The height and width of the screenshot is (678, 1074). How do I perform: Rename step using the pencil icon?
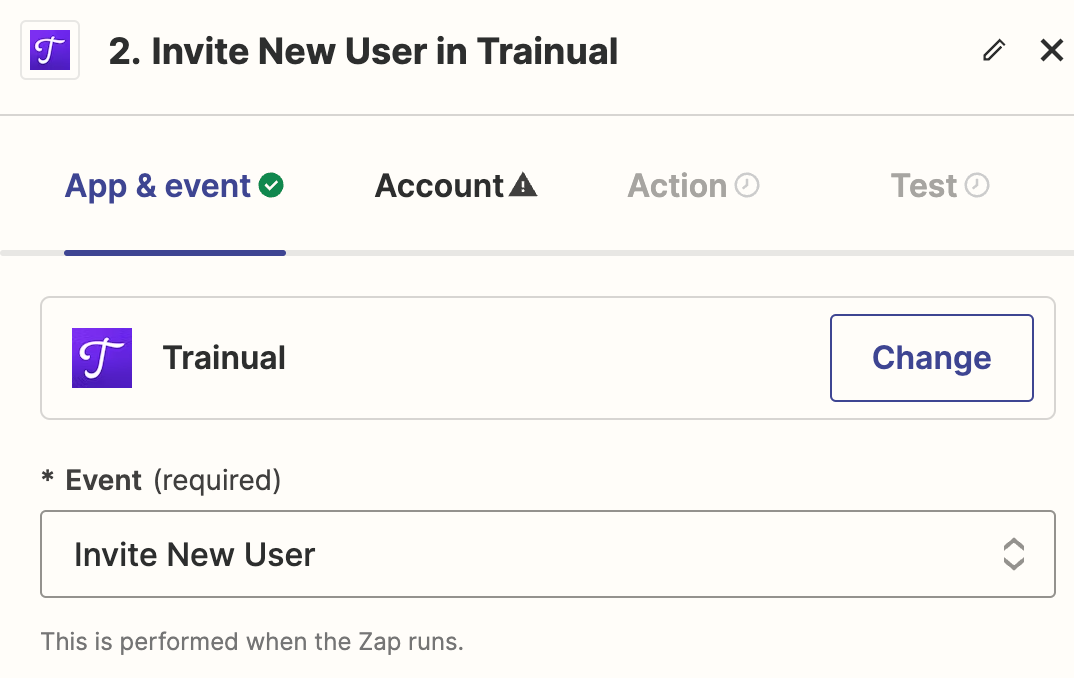coord(994,50)
